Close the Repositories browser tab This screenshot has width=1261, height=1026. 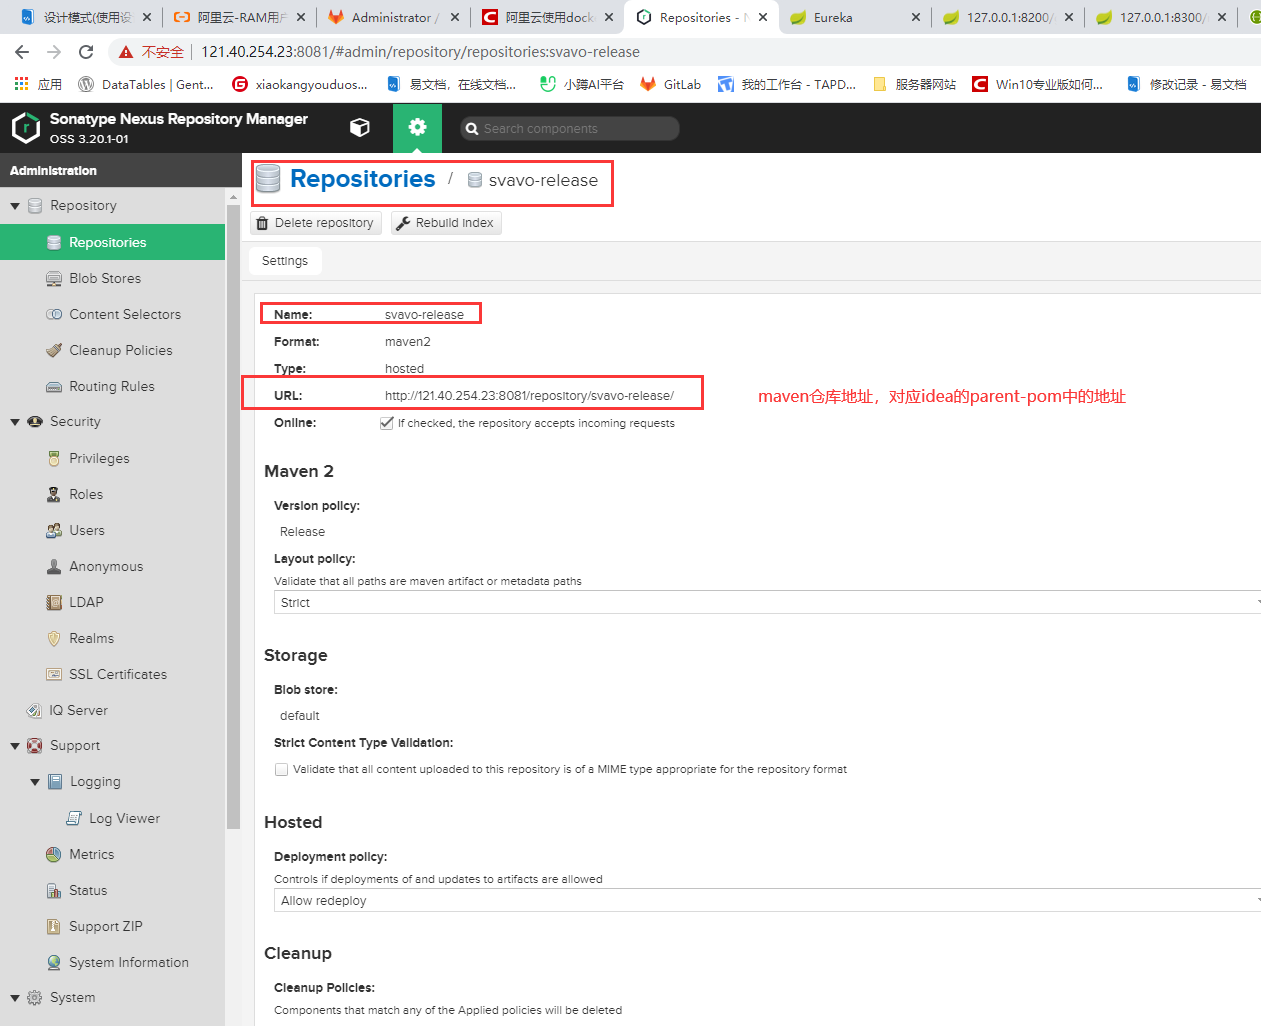pyautogui.click(x=763, y=17)
